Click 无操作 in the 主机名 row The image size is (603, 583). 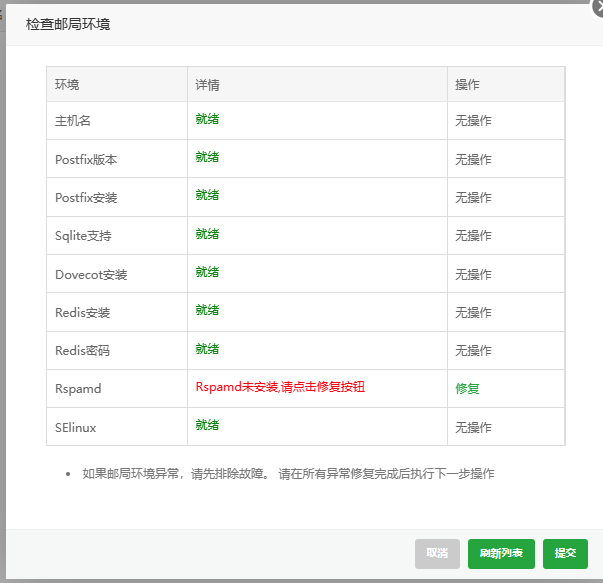[473, 121]
